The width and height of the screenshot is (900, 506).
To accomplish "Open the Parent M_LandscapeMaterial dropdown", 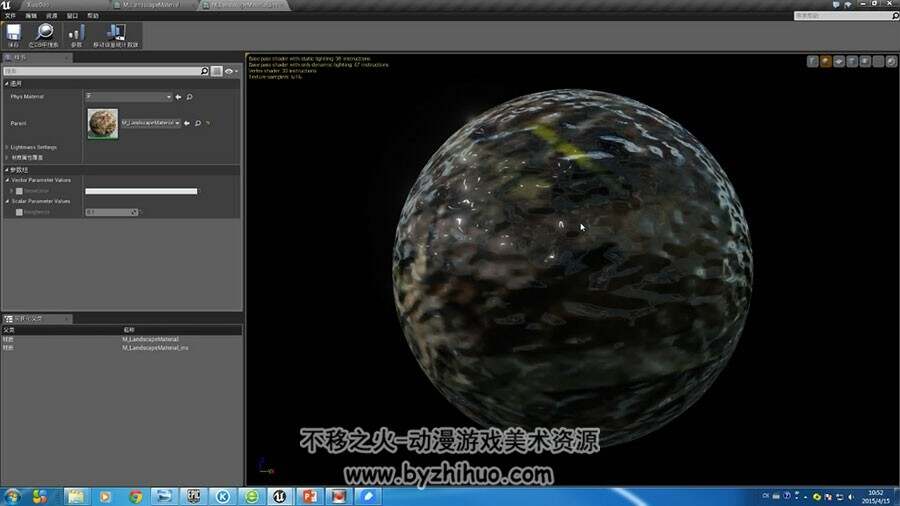I will coord(150,123).
